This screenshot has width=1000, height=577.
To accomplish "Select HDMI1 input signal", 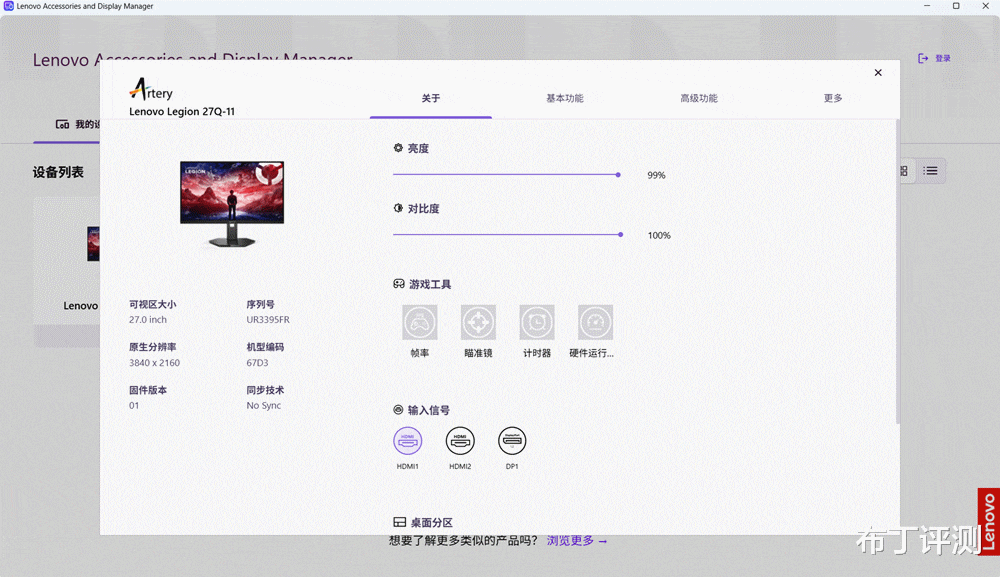I will [408, 441].
